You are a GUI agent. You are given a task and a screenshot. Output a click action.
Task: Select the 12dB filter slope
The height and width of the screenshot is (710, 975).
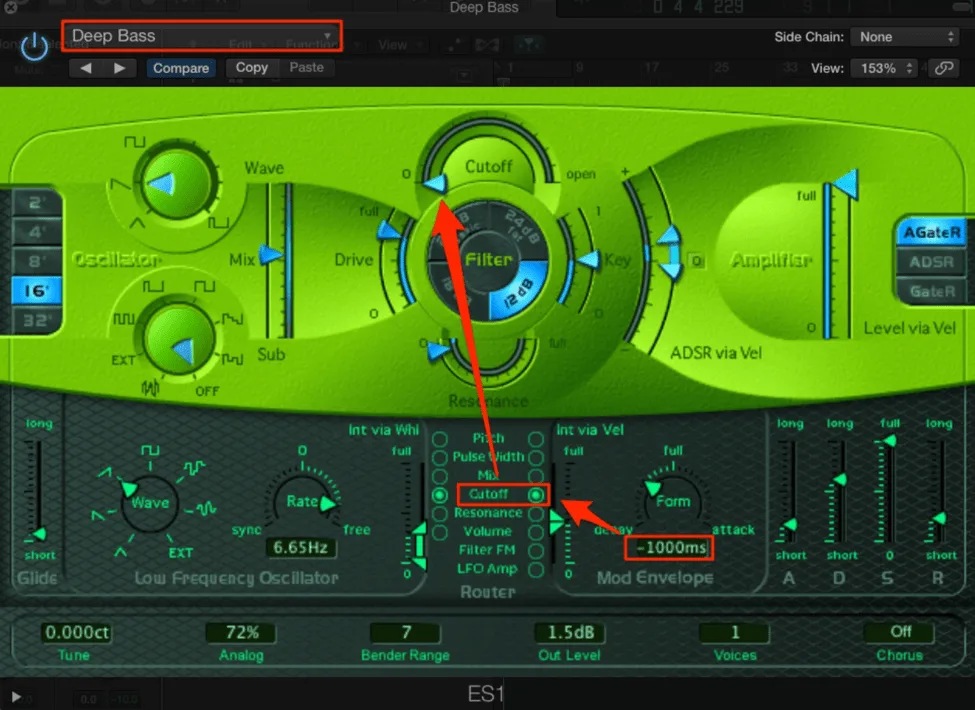pos(518,290)
